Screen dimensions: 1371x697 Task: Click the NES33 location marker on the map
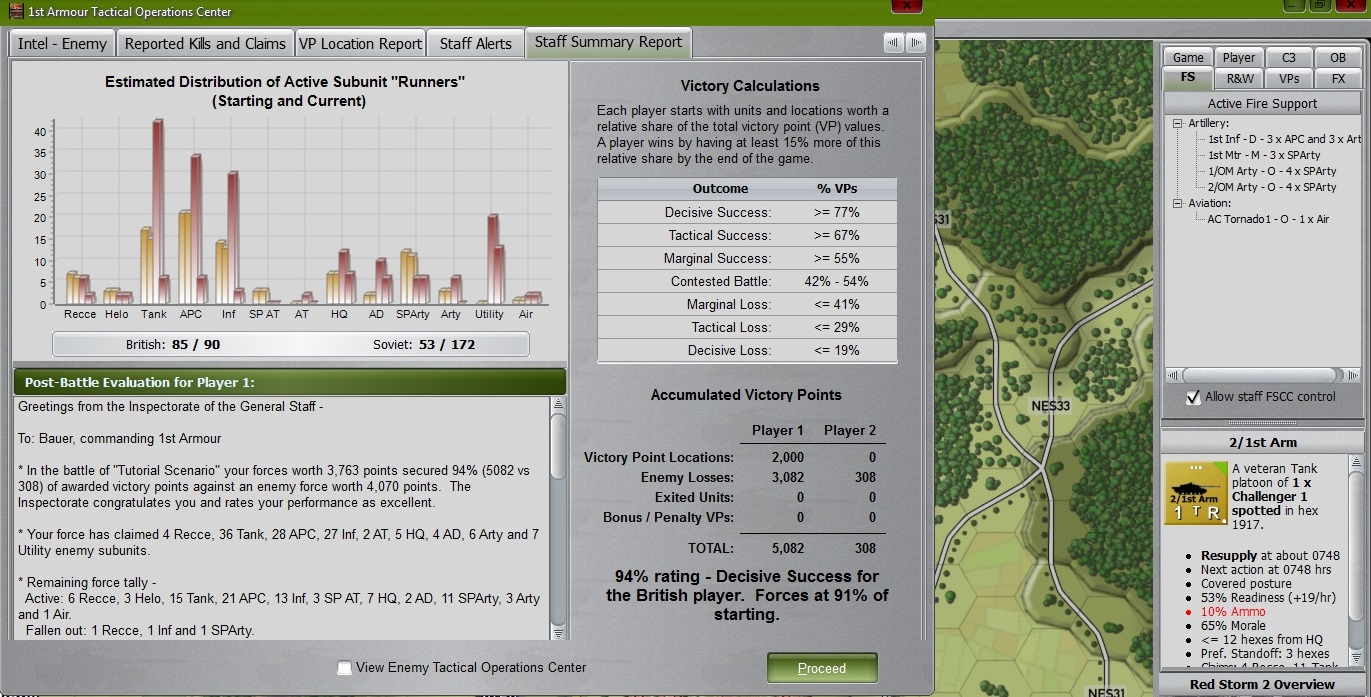pos(1051,407)
